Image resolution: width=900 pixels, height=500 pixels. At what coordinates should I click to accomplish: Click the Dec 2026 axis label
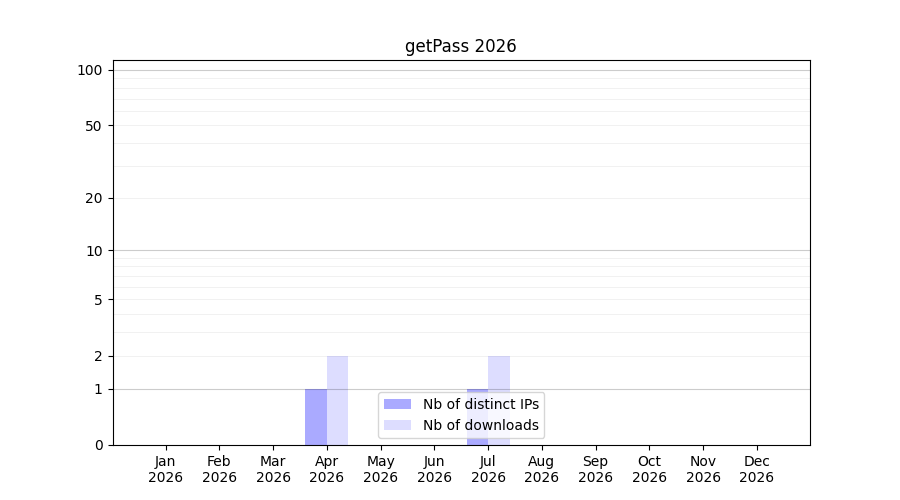click(757, 469)
